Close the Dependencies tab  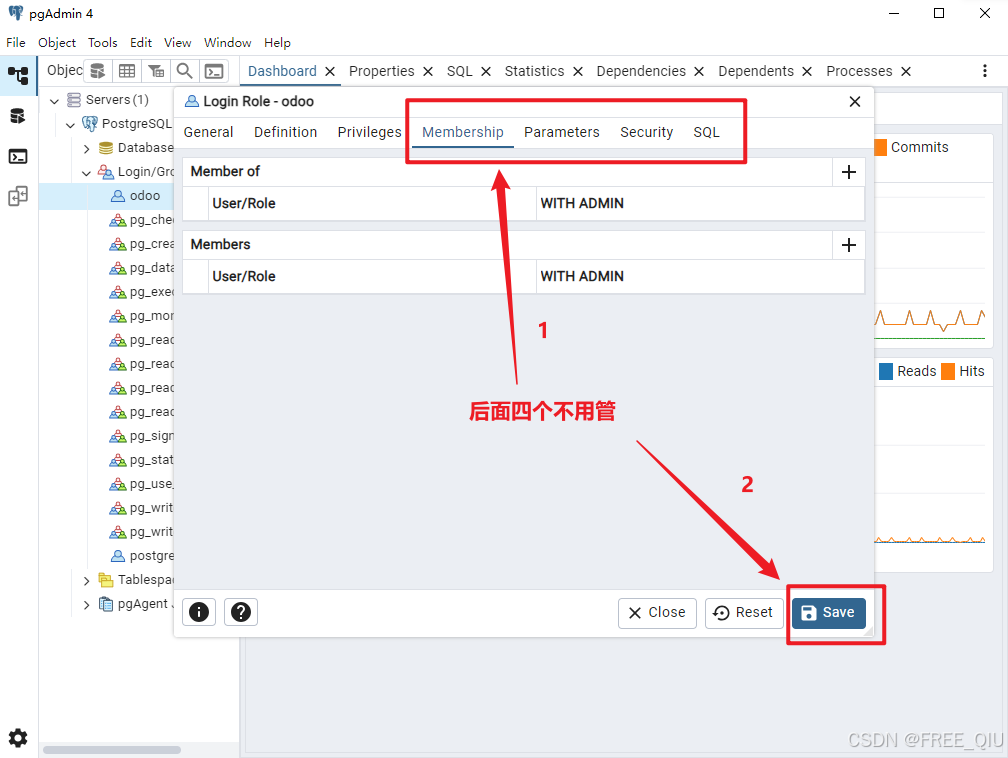coord(699,71)
